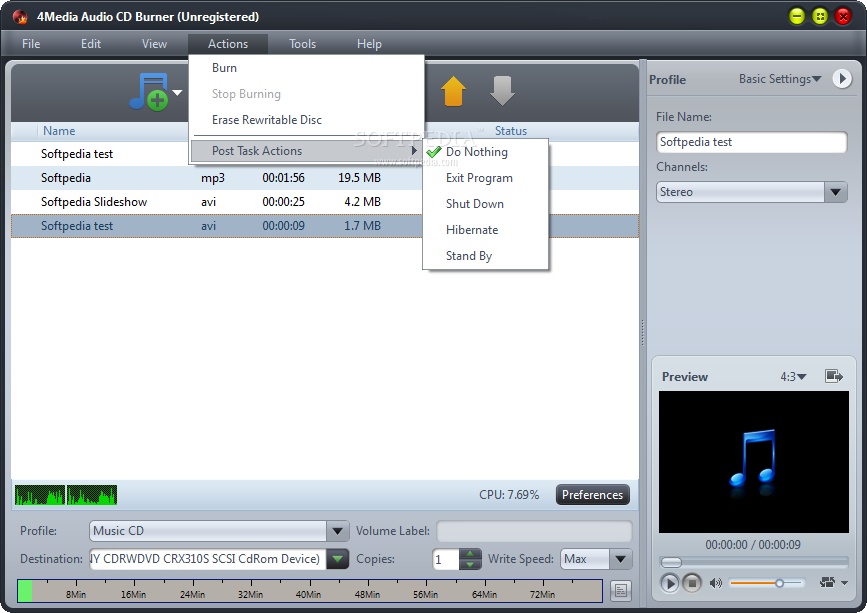This screenshot has height=613, width=867.
Task: Open the player mode switch icon
Action: (x=827, y=582)
